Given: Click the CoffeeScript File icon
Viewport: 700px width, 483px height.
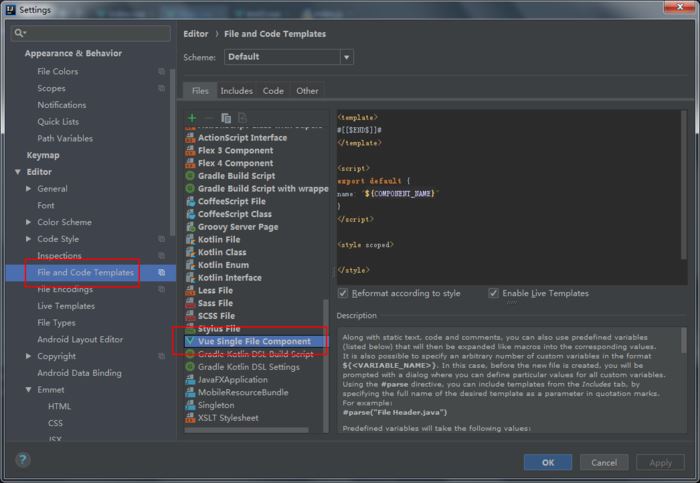Looking at the screenshot, I should click(191, 201).
